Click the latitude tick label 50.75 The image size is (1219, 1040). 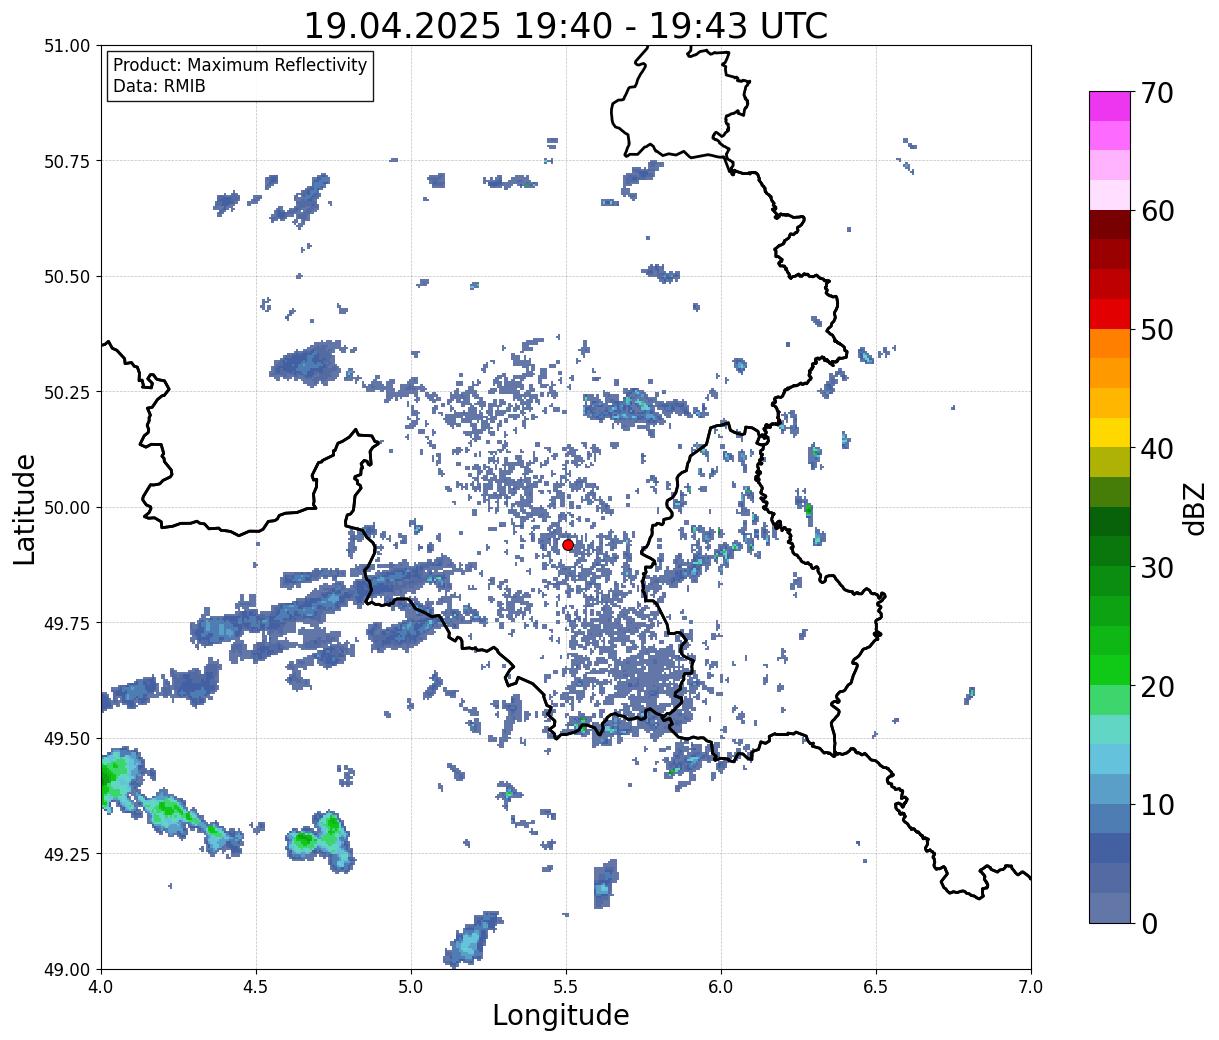67,161
